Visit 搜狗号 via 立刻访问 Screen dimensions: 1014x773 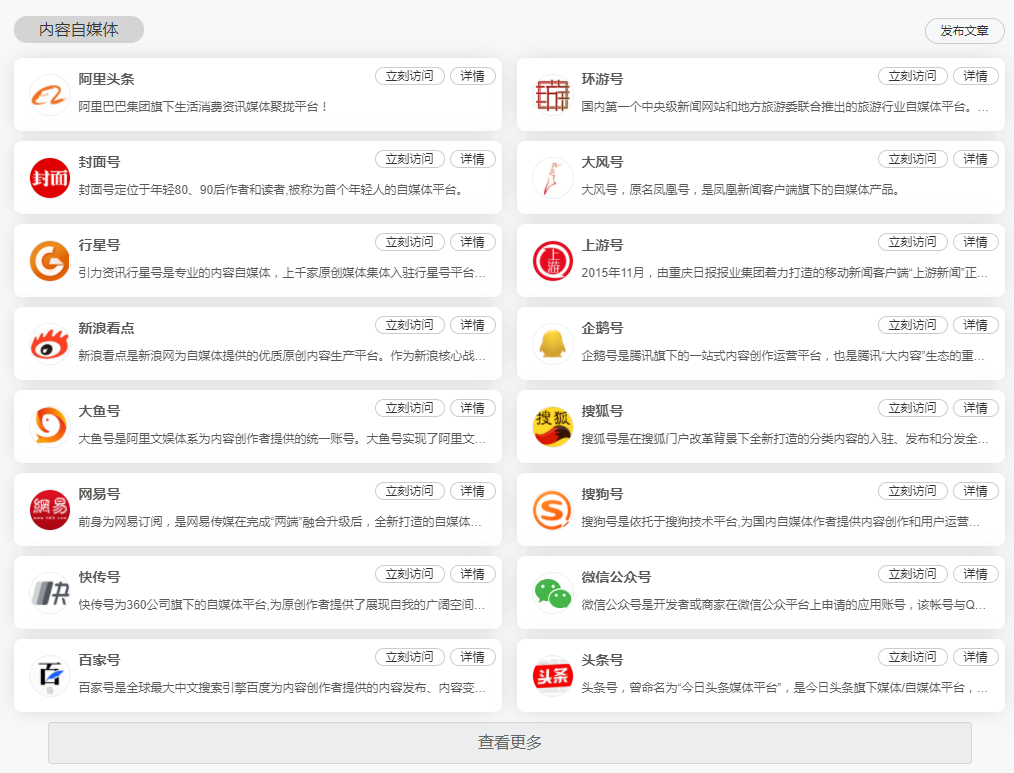[x=912, y=491]
